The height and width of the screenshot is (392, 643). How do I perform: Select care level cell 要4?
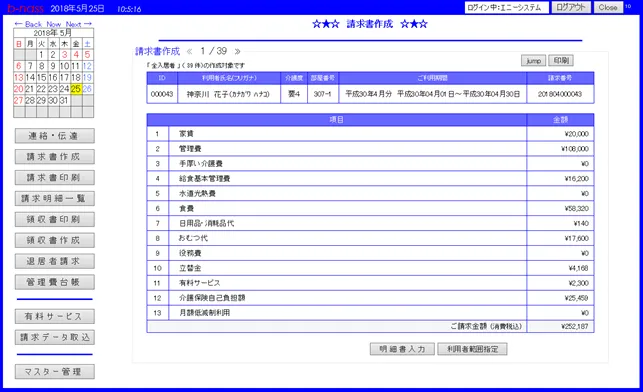(294, 94)
